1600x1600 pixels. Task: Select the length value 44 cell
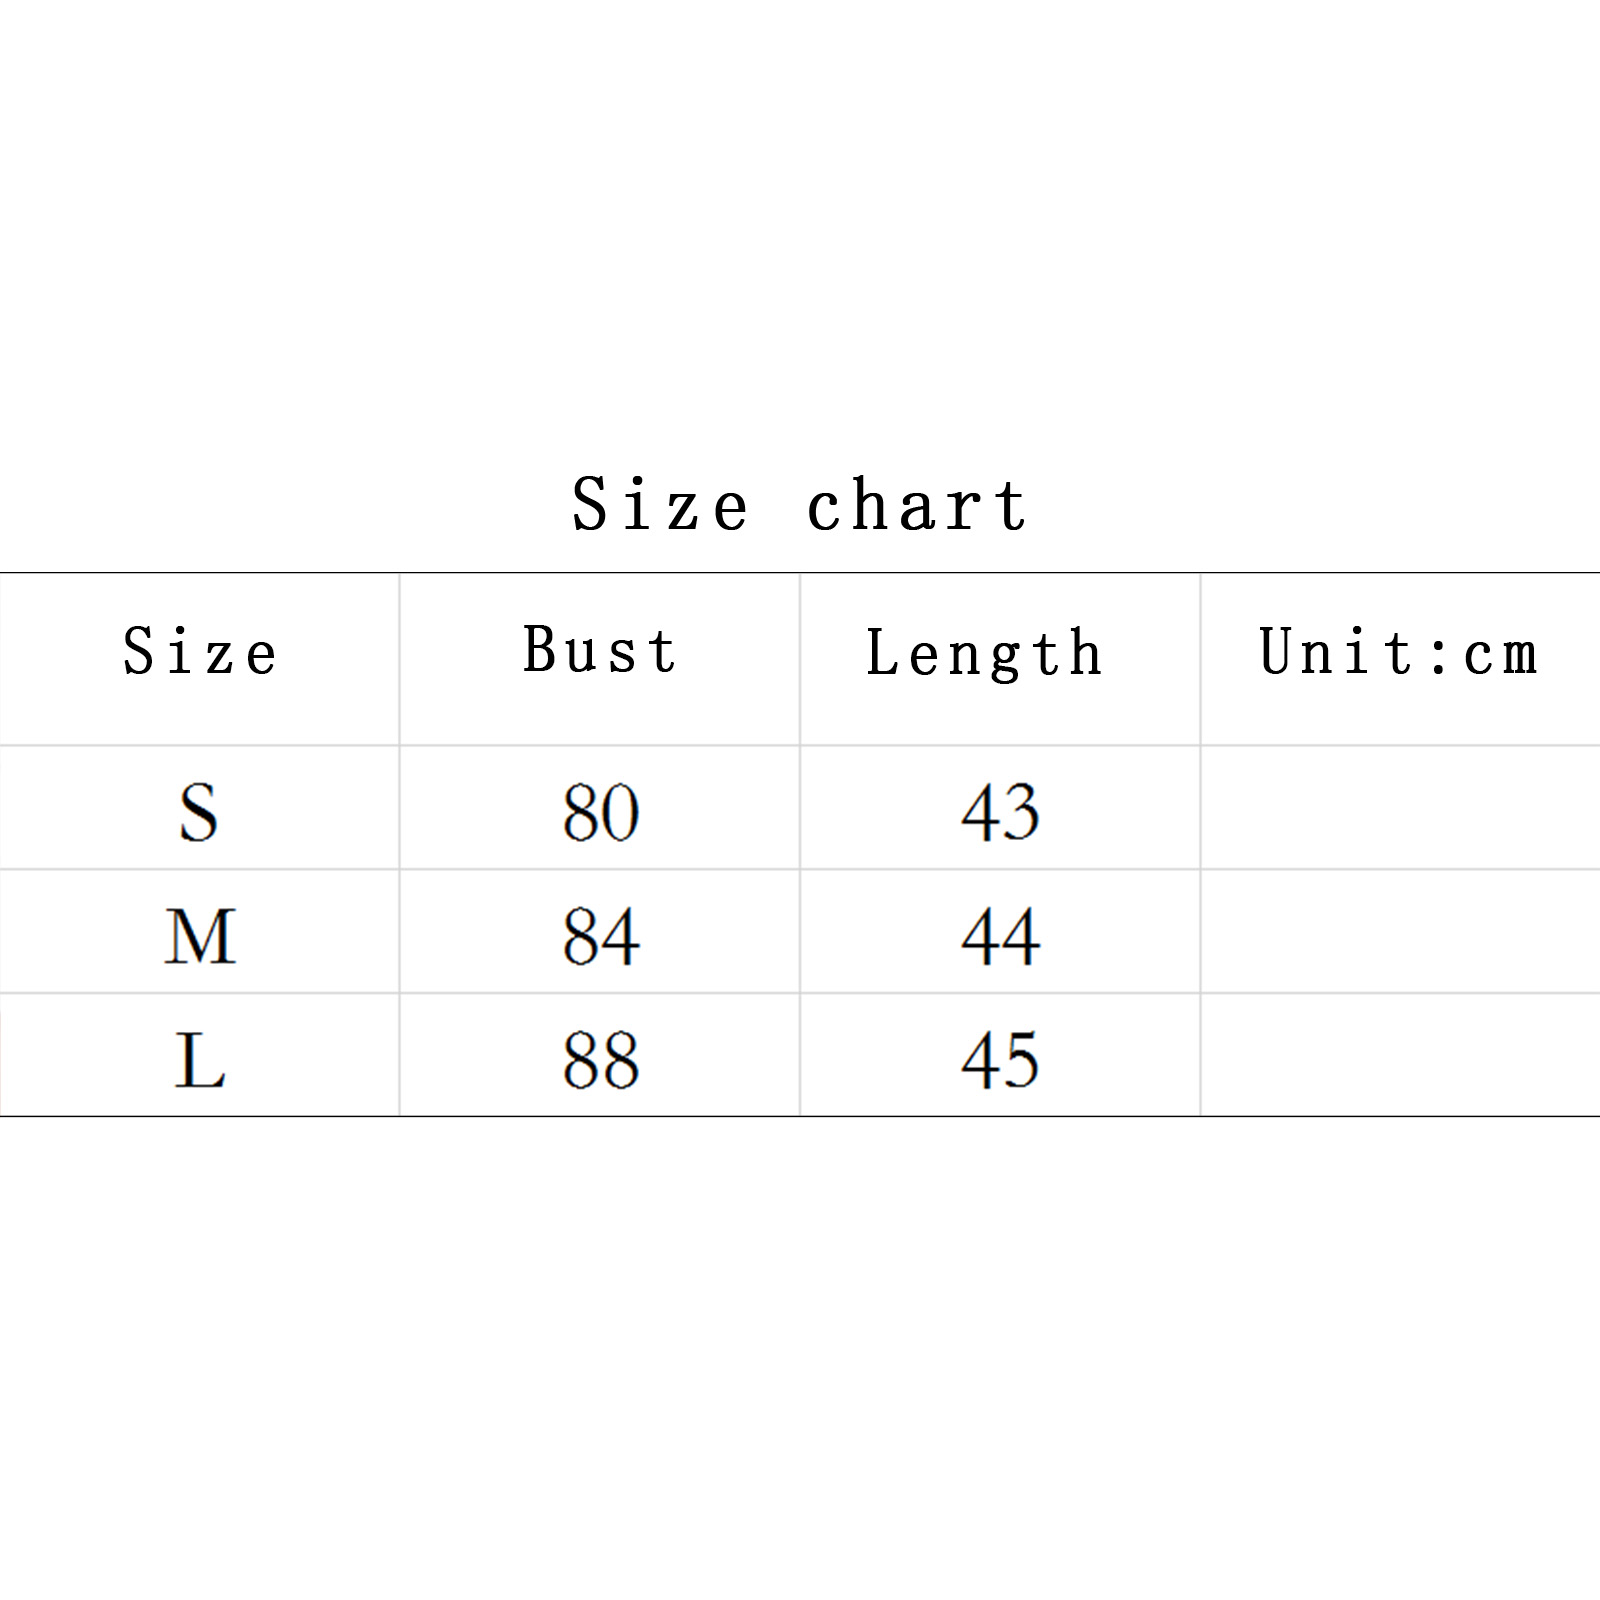[x=1000, y=936]
